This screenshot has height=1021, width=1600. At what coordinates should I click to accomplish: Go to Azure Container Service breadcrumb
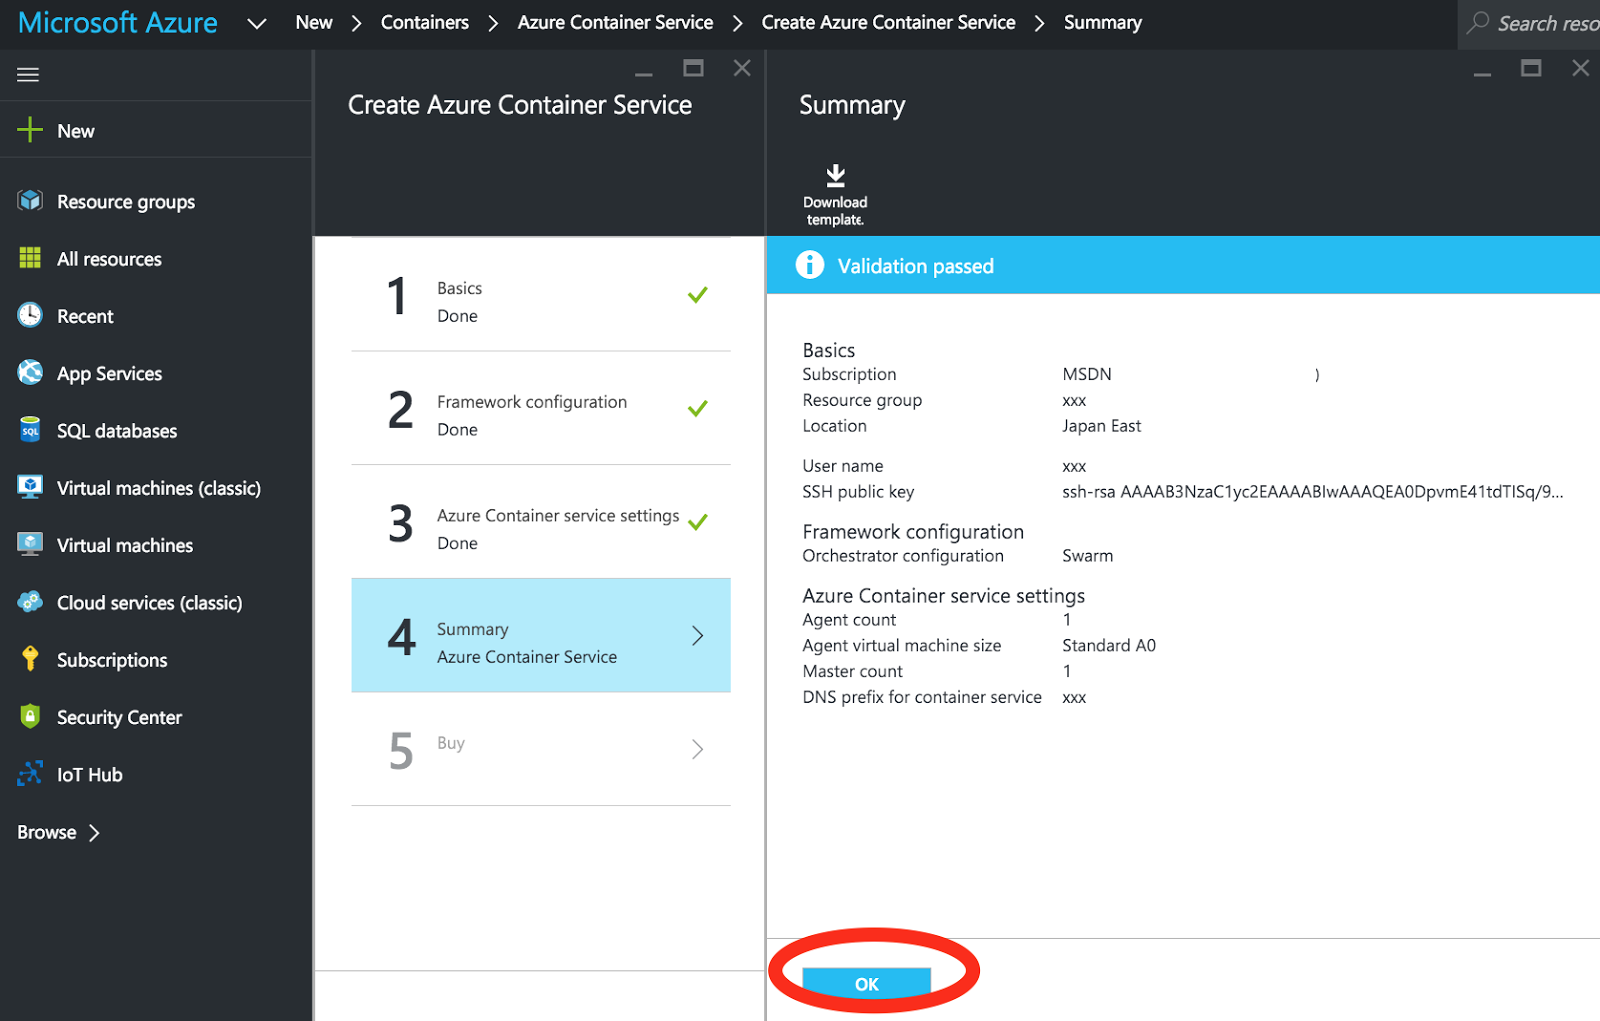[615, 22]
